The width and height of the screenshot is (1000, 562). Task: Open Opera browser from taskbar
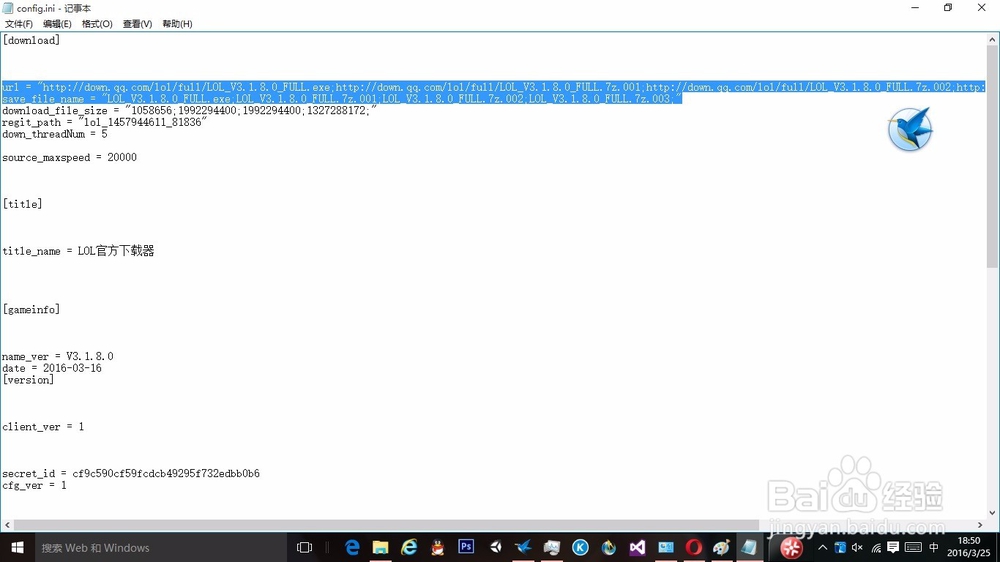tap(694, 547)
